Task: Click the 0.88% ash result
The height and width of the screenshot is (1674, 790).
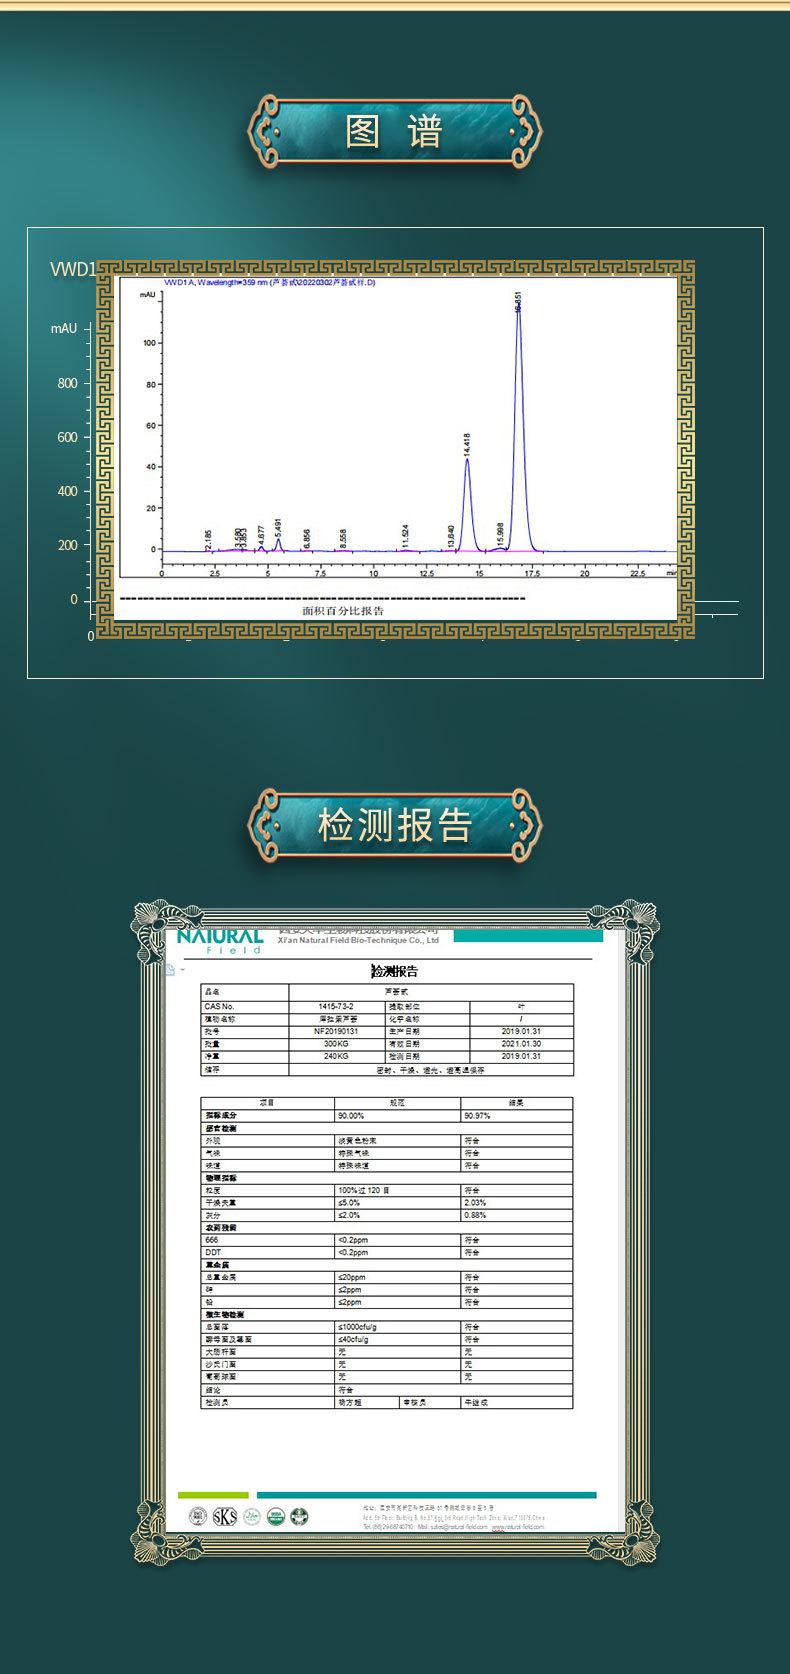Action: click(x=517, y=1215)
